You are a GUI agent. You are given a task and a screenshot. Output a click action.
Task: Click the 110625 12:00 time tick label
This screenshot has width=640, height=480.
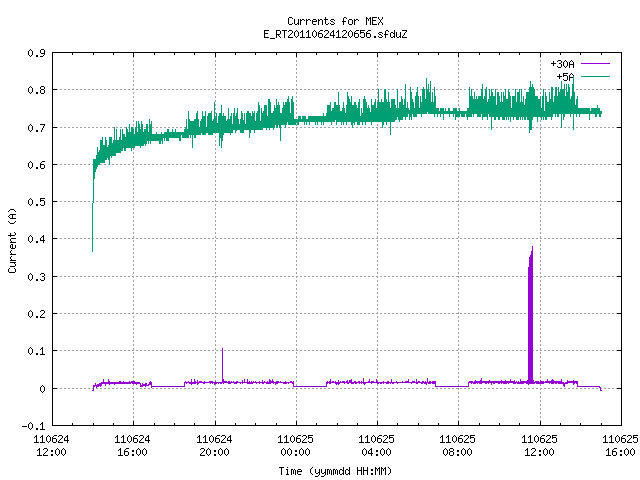(539, 446)
